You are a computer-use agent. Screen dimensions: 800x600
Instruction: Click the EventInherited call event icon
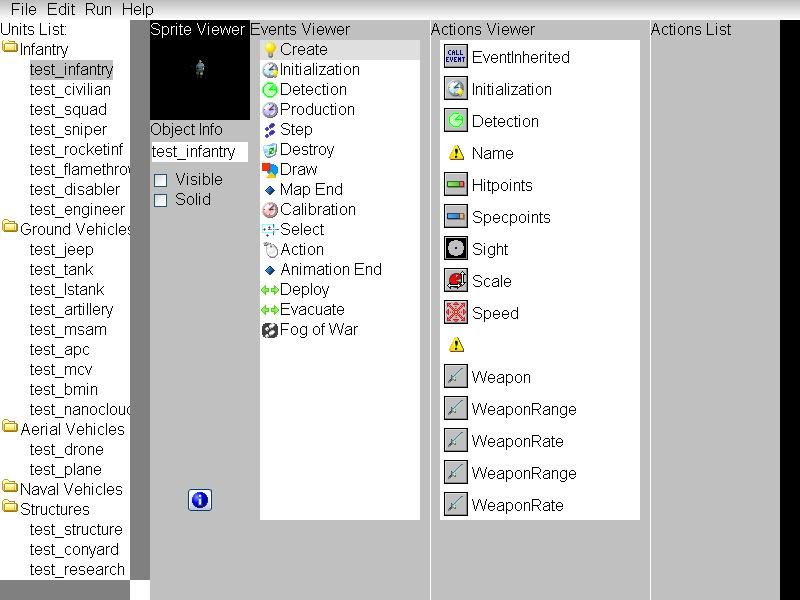pyautogui.click(x=455, y=57)
